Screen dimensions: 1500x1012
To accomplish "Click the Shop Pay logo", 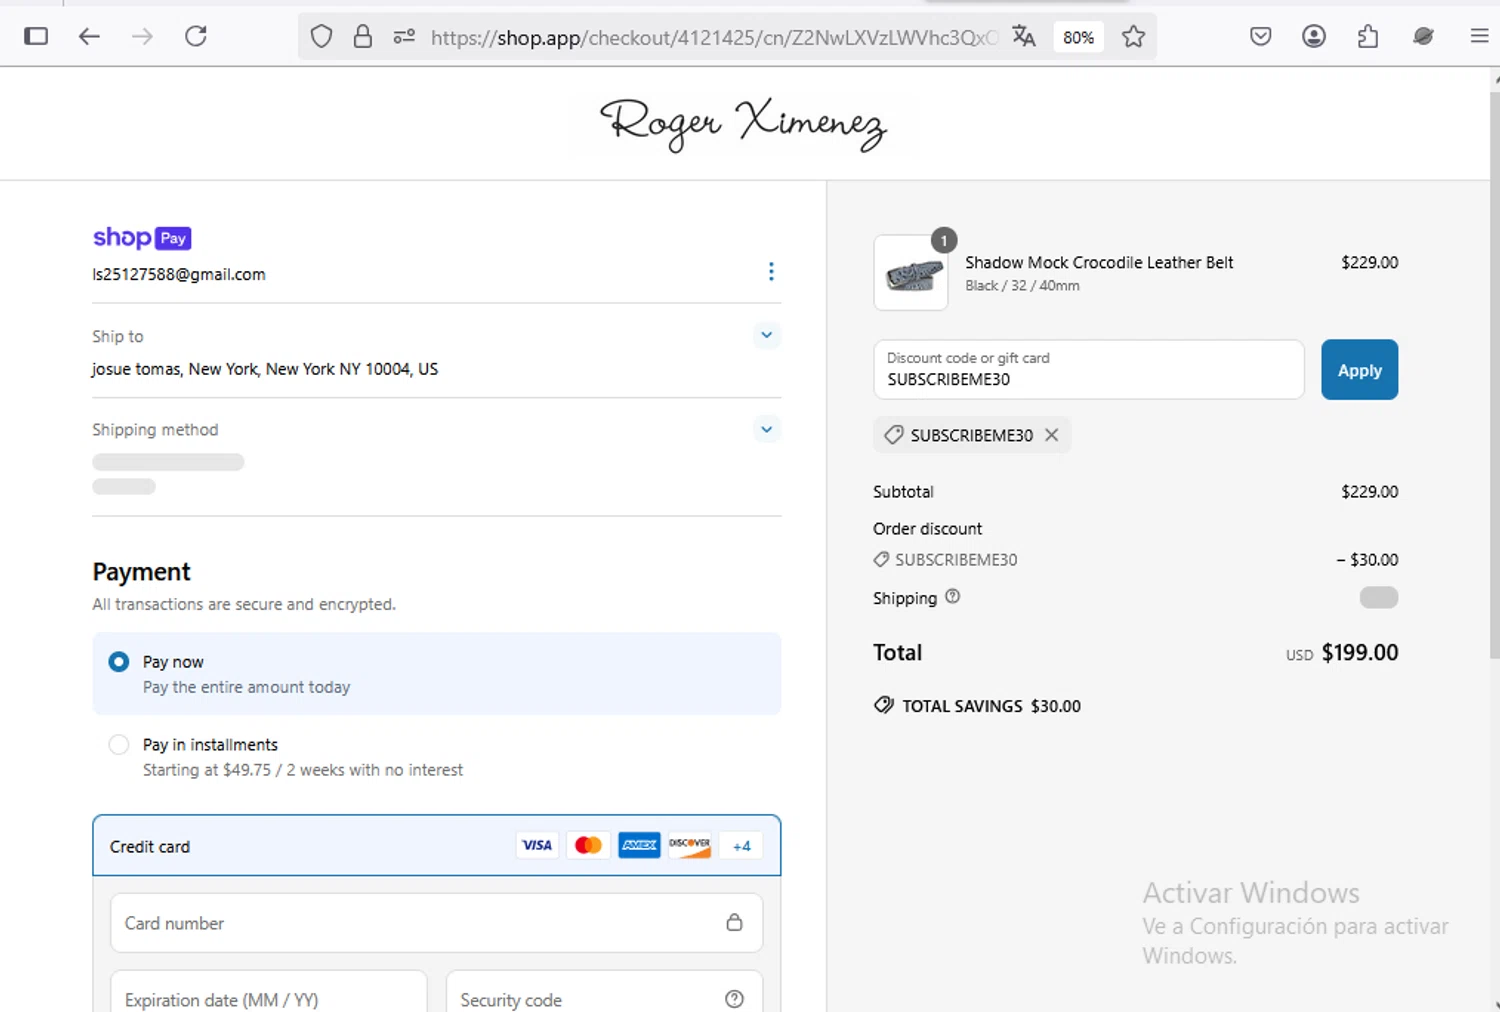I will tap(142, 238).
